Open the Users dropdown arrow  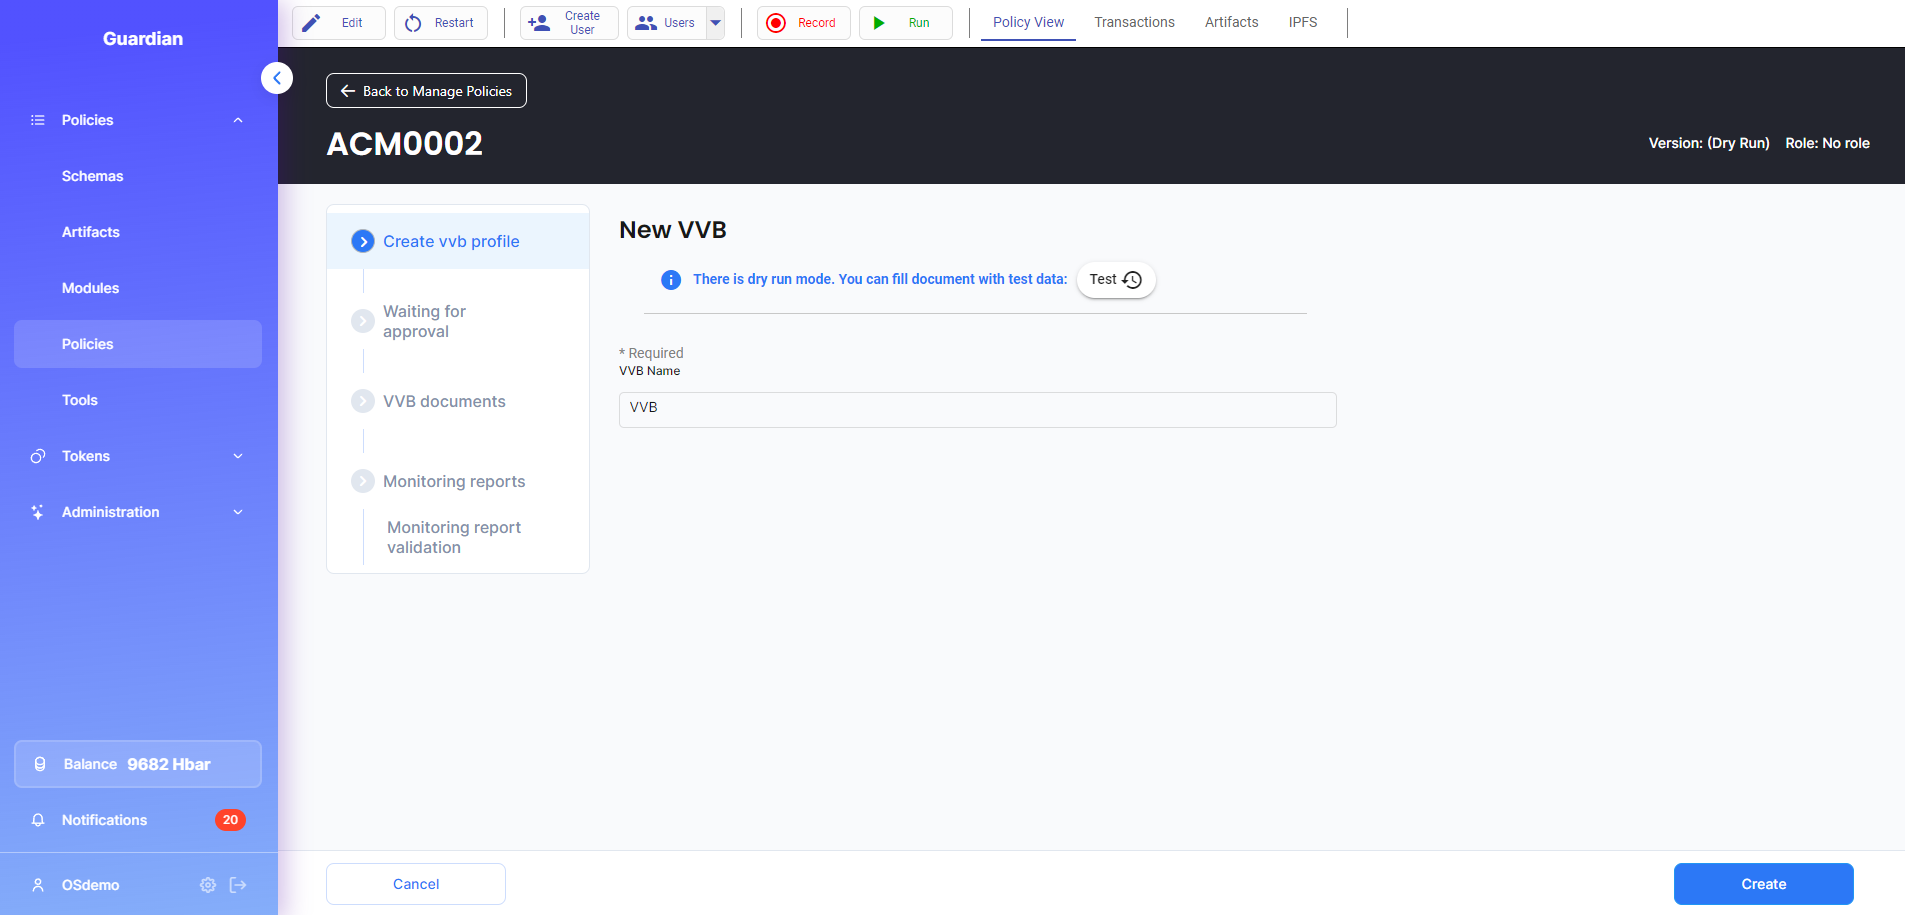(715, 23)
